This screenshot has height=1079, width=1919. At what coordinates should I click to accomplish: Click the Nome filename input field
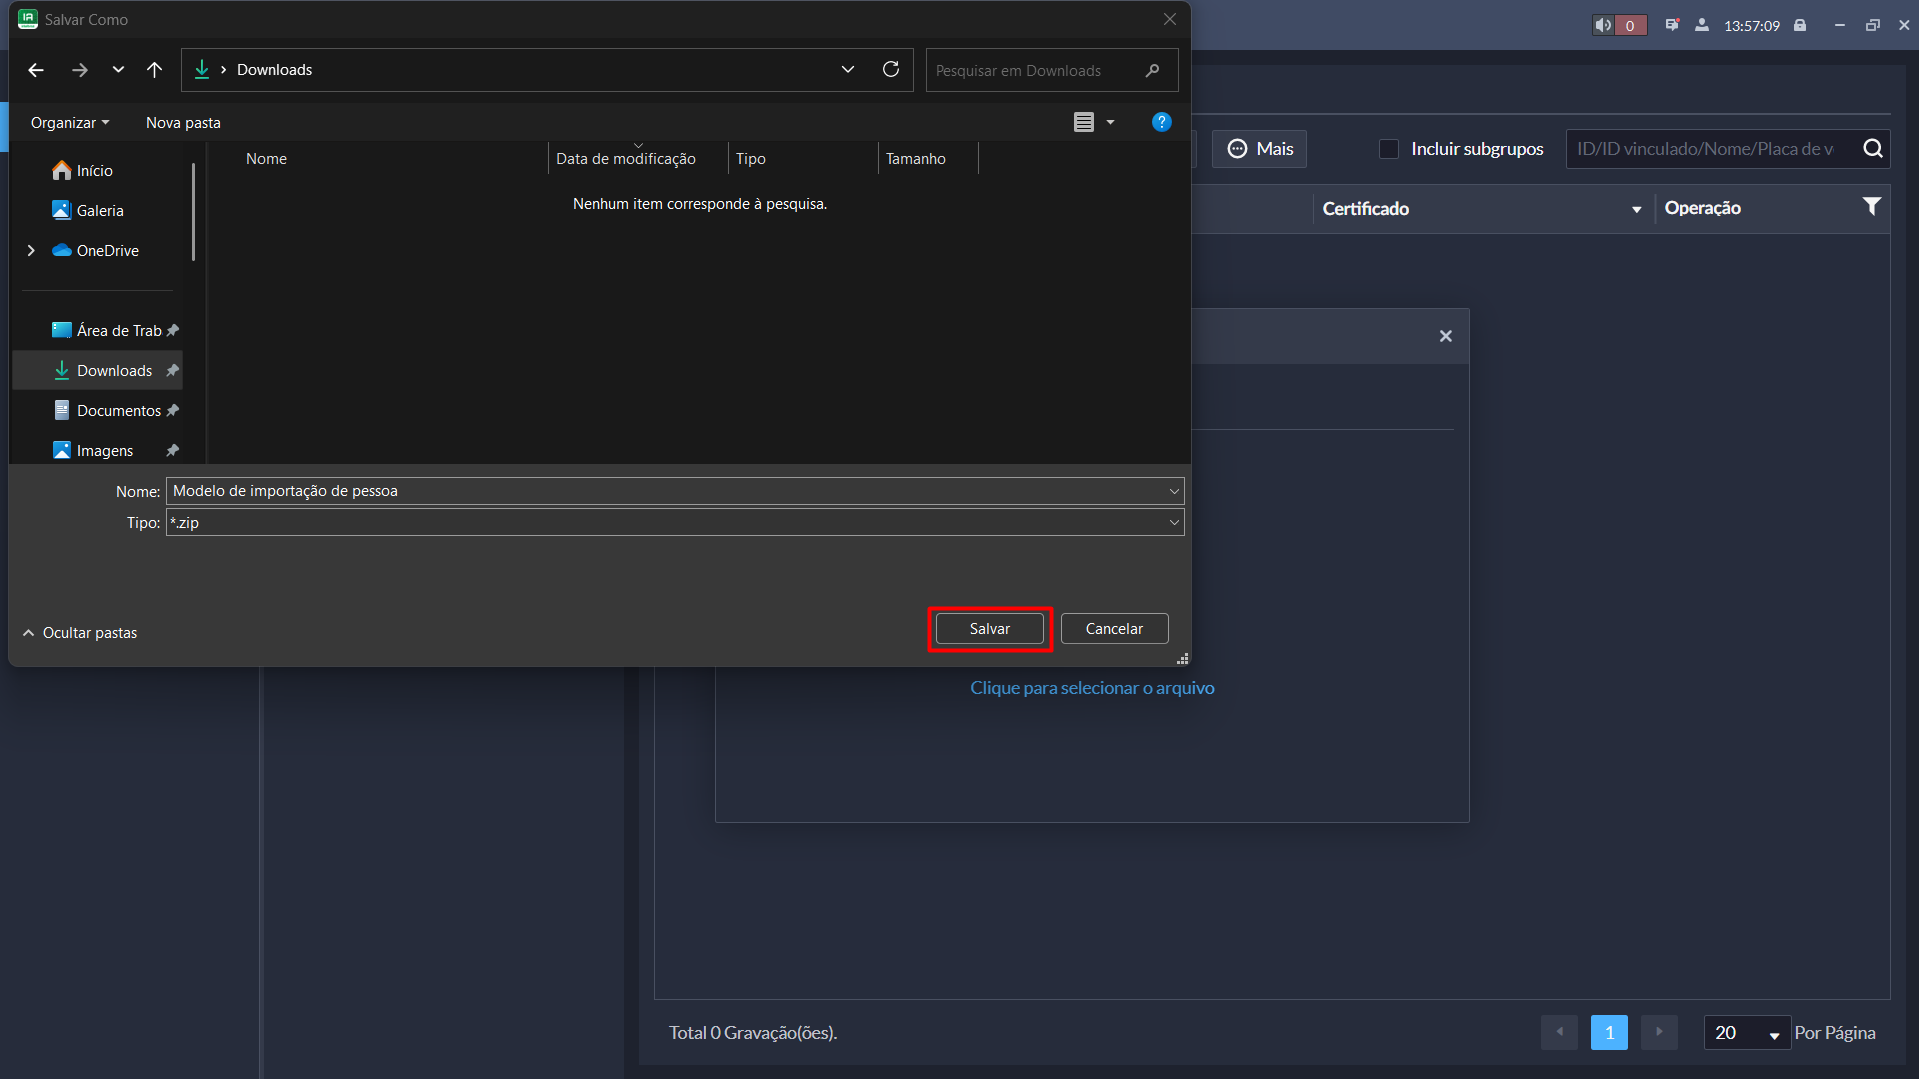pyautogui.click(x=665, y=491)
